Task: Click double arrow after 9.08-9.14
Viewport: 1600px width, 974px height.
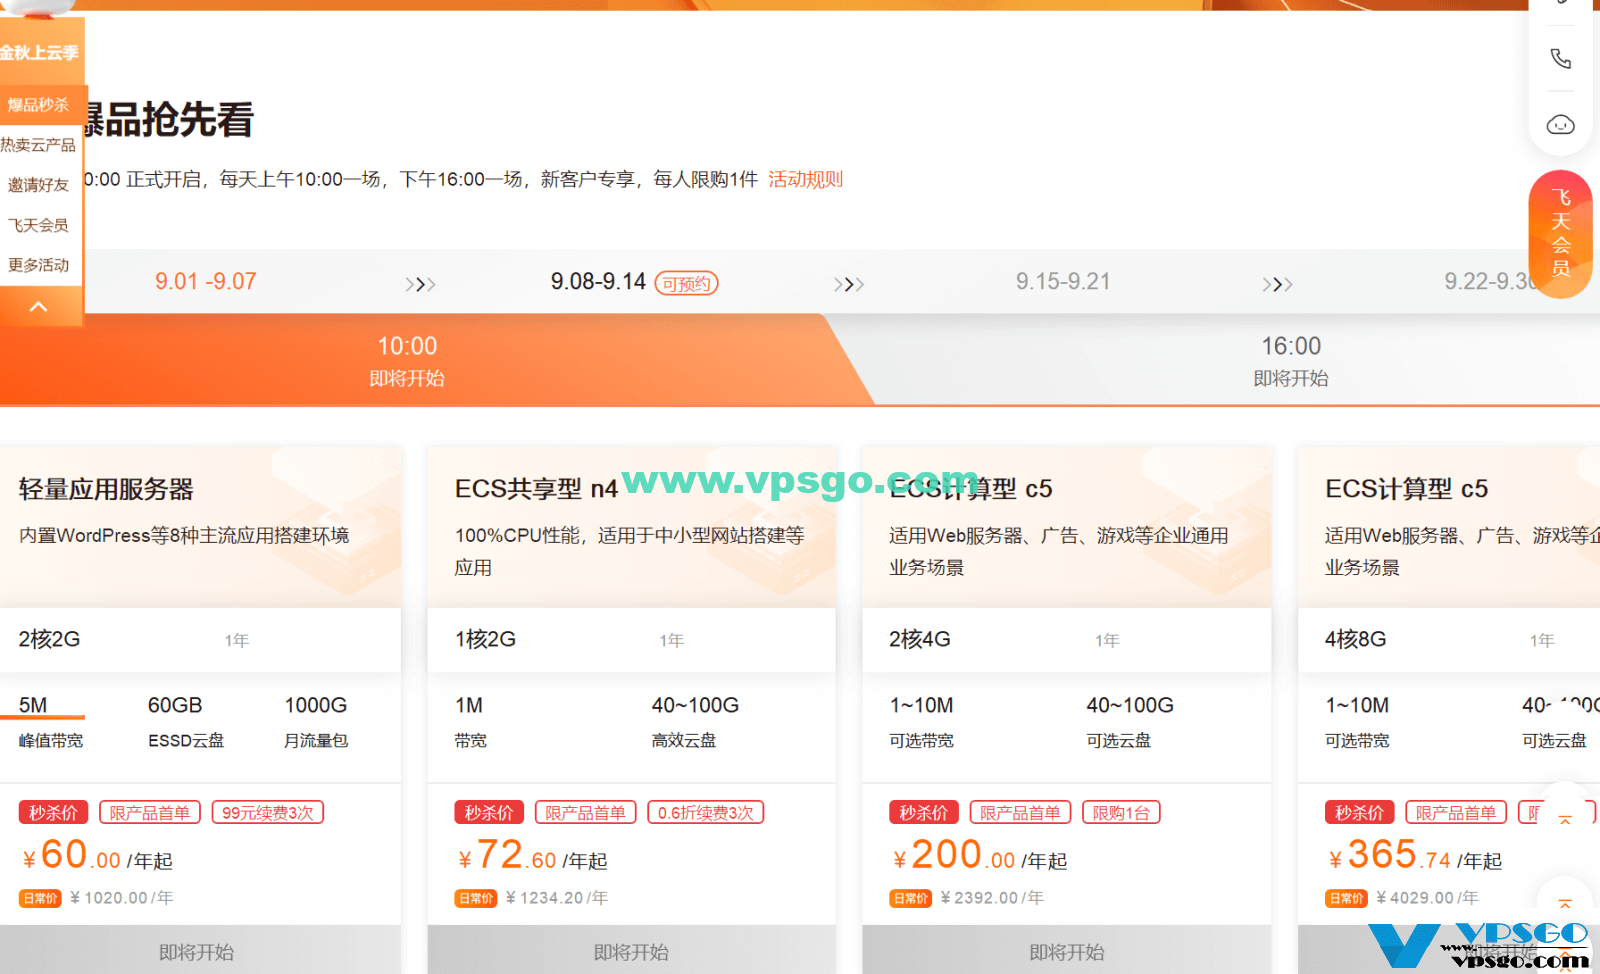Action: [849, 285]
